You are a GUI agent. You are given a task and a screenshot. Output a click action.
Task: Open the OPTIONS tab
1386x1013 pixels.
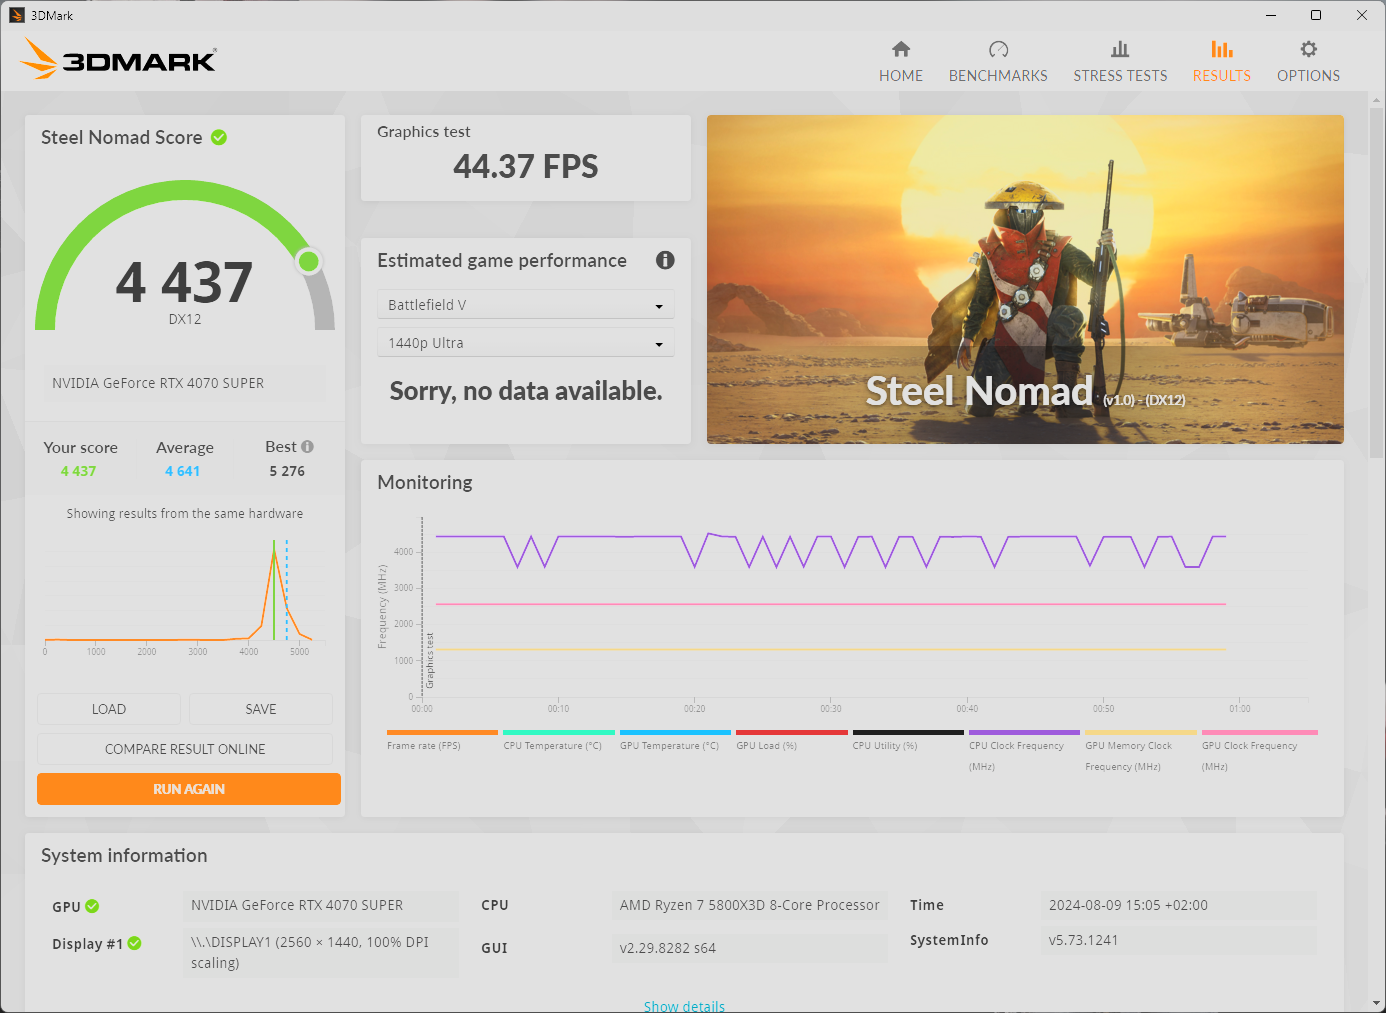pos(1308,62)
